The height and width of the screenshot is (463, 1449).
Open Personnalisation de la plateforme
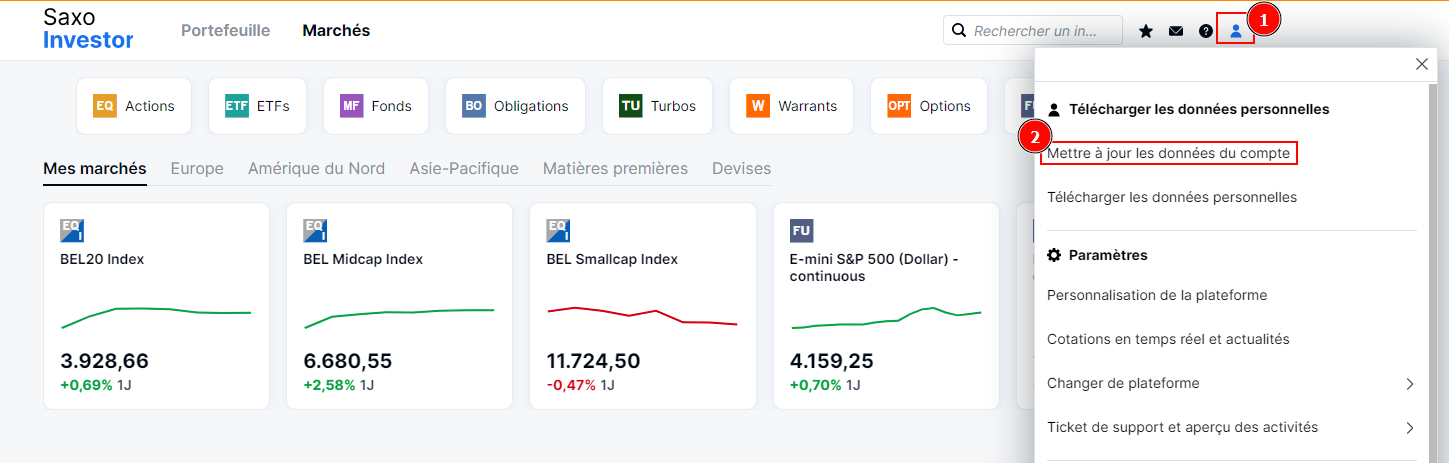point(1157,295)
